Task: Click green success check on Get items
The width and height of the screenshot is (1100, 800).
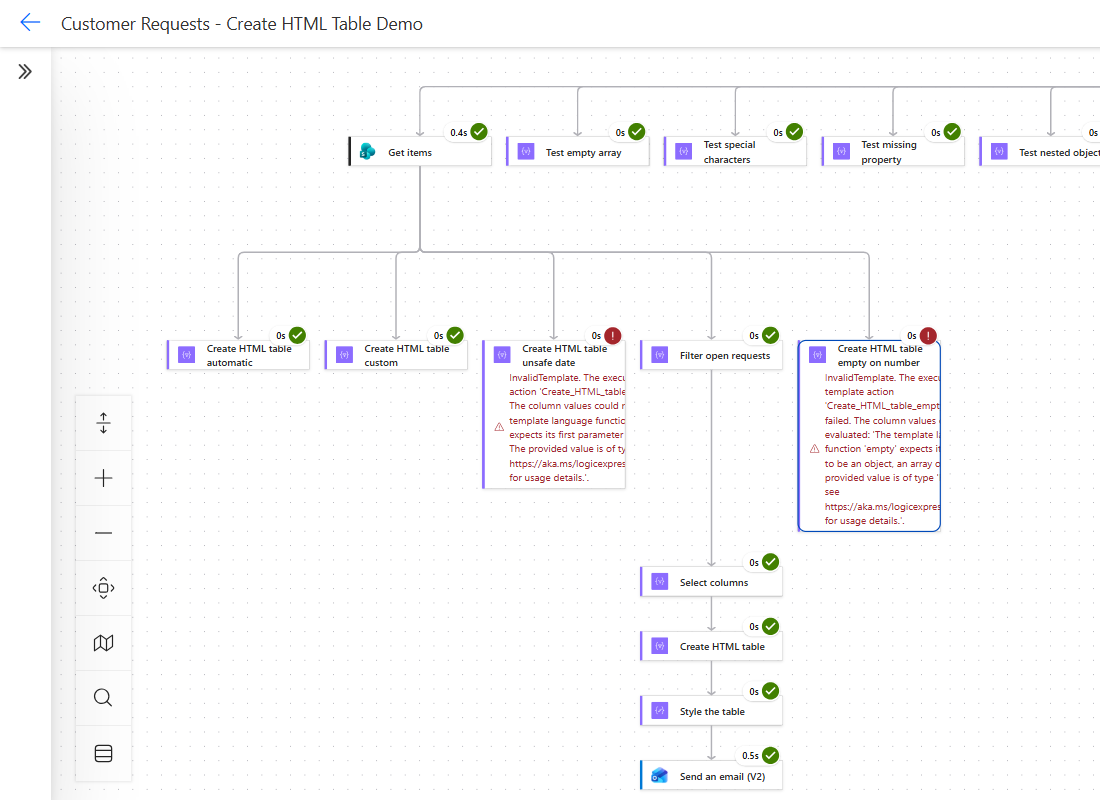Action: click(479, 132)
